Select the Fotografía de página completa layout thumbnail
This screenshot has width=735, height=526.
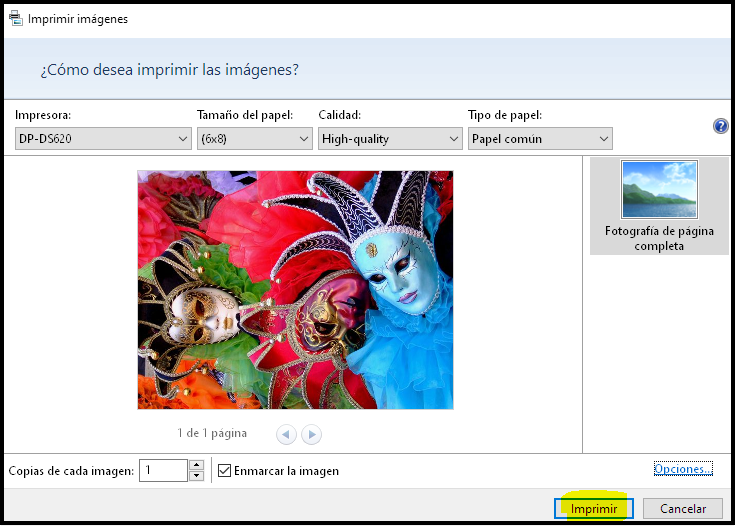pyautogui.click(x=659, y=206)
